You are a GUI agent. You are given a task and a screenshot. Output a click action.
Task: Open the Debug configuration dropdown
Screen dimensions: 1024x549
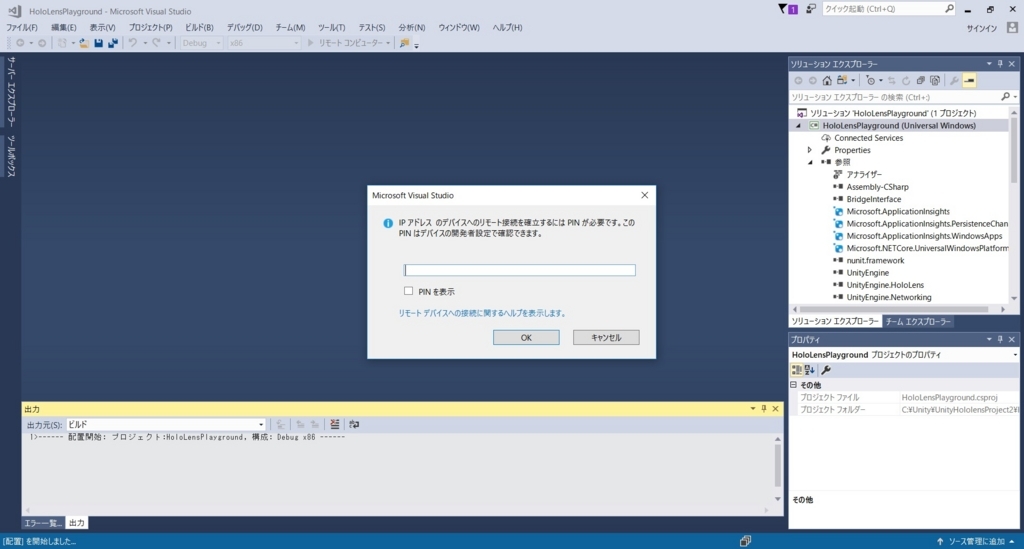tap(201, 43)
